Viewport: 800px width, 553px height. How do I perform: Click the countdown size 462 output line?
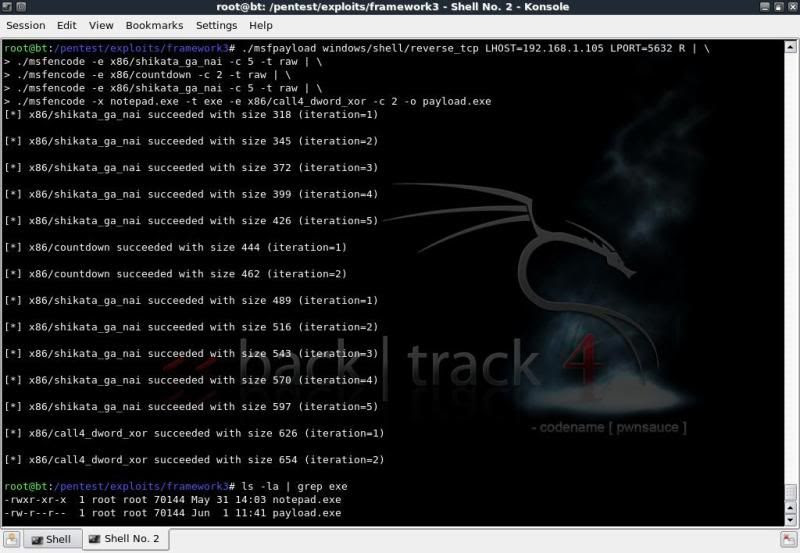pos(176,274)
